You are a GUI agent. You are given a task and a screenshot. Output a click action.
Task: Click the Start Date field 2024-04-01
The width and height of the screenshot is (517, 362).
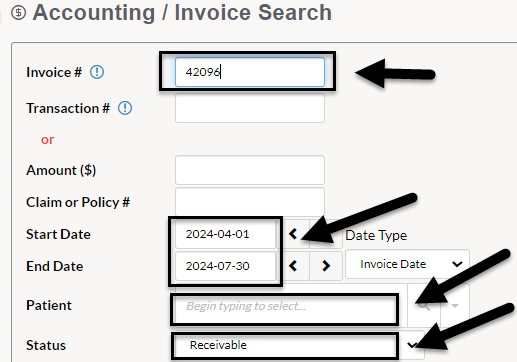pyautogui.click(x=226, y=234)
